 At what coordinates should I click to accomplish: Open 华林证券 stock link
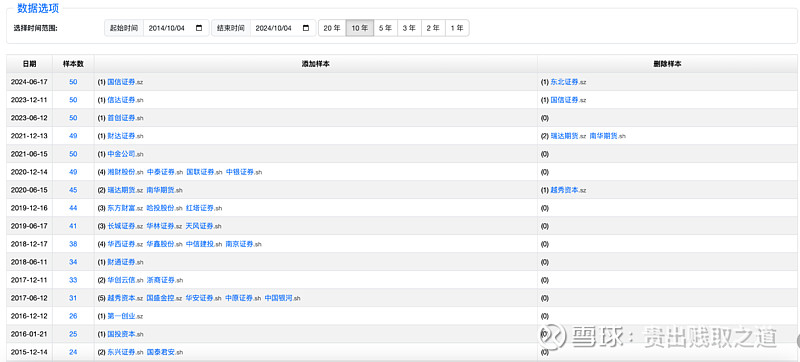(161, 226)
